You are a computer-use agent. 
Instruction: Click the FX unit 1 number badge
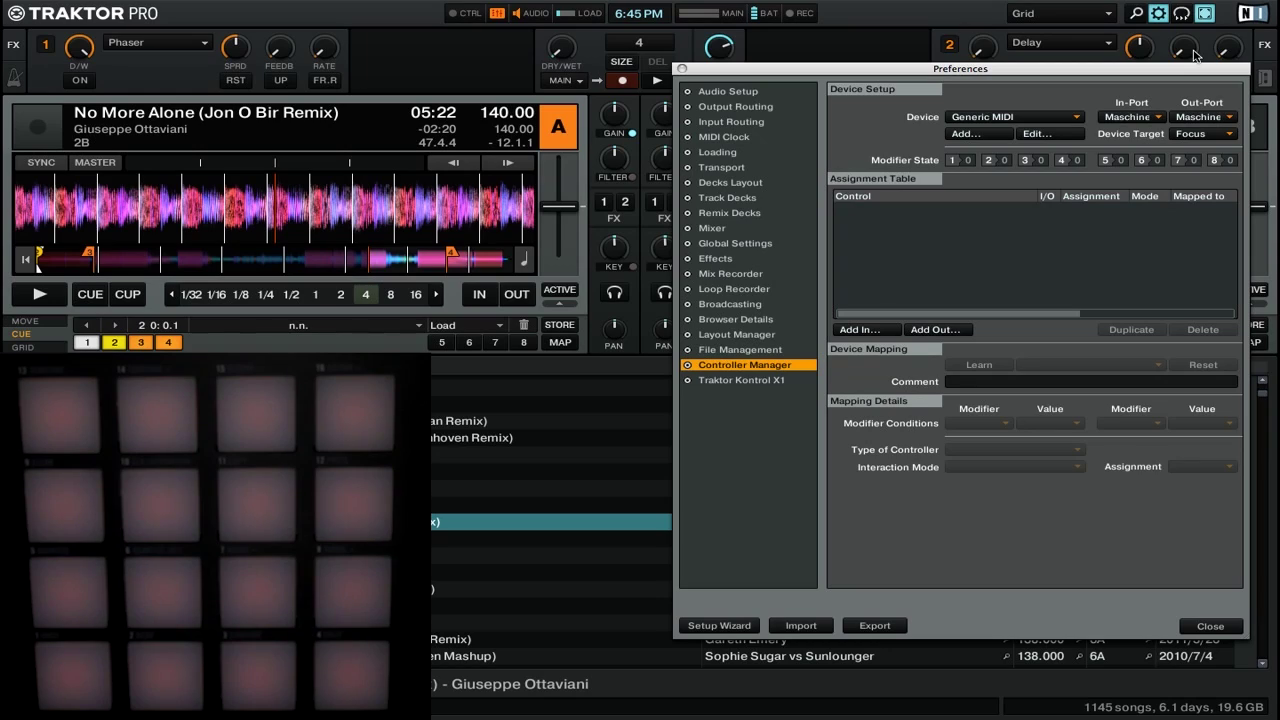45,44
